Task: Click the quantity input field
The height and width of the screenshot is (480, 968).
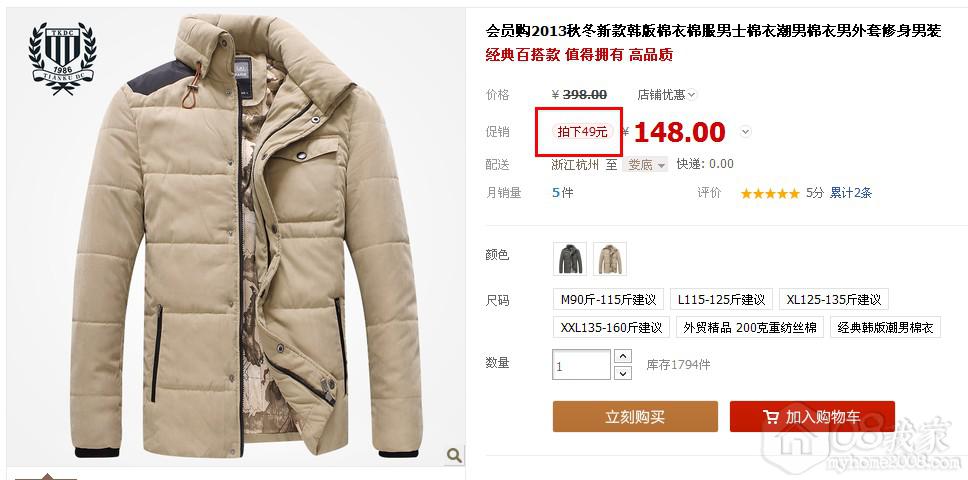Action: click(x=582, y=365)
